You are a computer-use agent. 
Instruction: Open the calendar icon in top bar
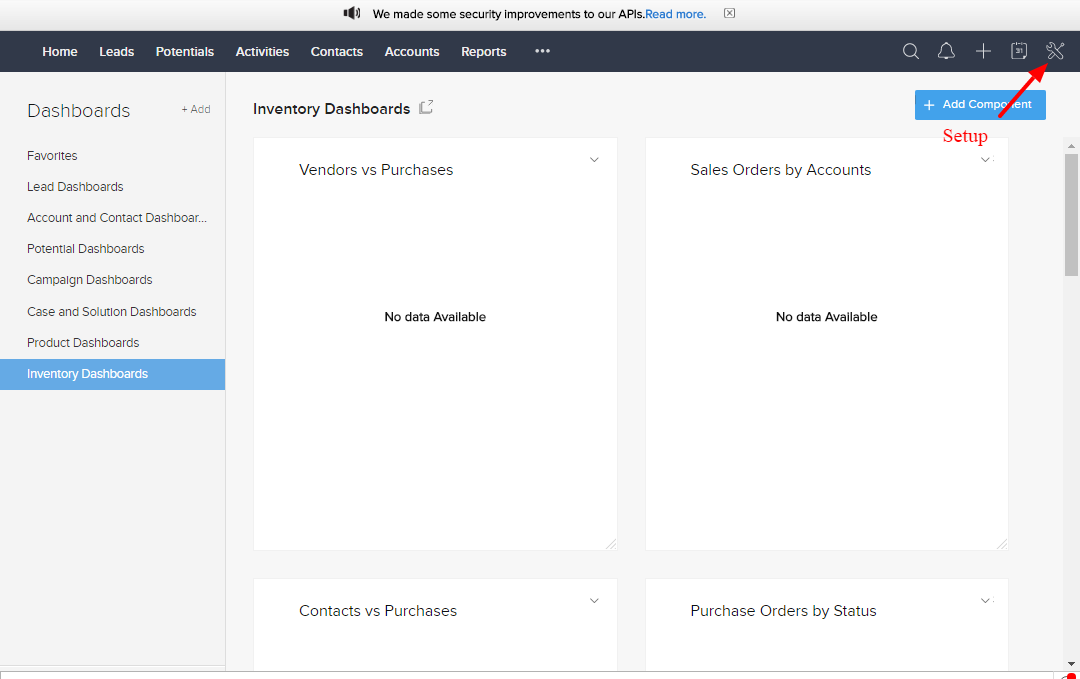[x=1019, y=51]
